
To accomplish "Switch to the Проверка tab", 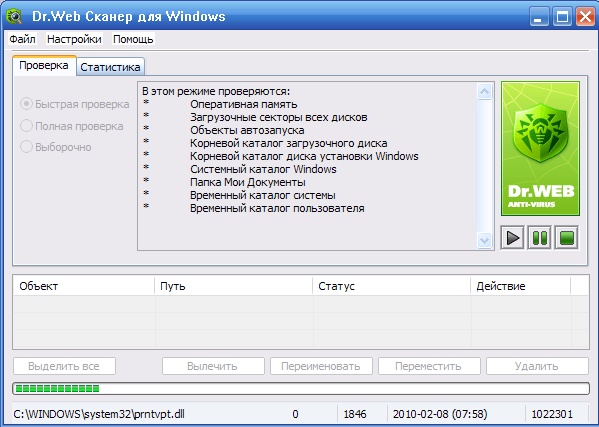I will coord(44,65).
